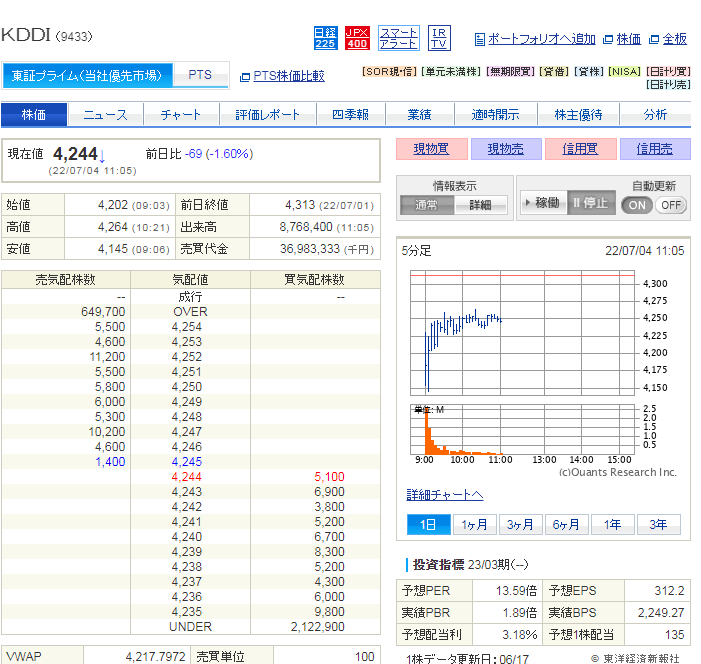Viewport: 701px width, 664px height.
Task: Click the pink 現物買 button
Action: tap(432, 149)
